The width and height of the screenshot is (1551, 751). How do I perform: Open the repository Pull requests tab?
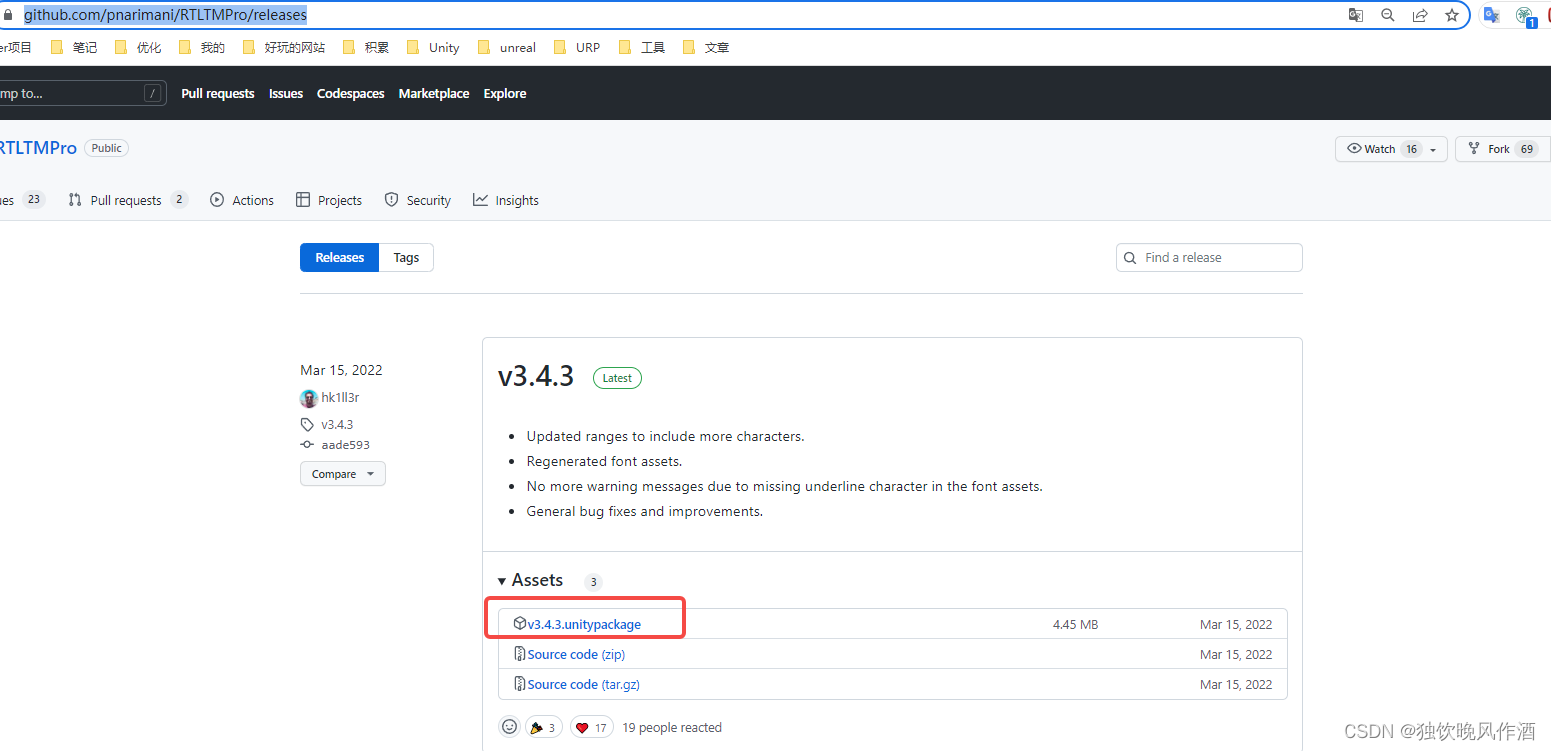[128, 200]
